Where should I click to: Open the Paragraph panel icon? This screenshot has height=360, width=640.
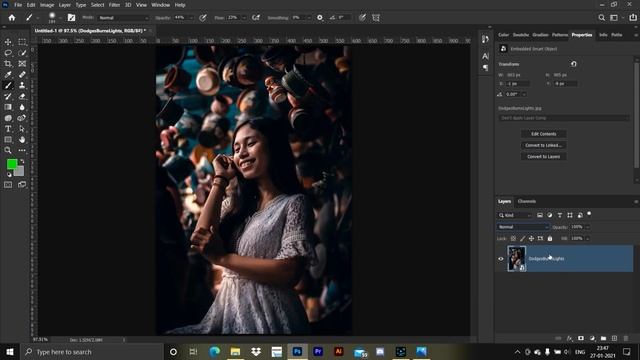[485, 68]
